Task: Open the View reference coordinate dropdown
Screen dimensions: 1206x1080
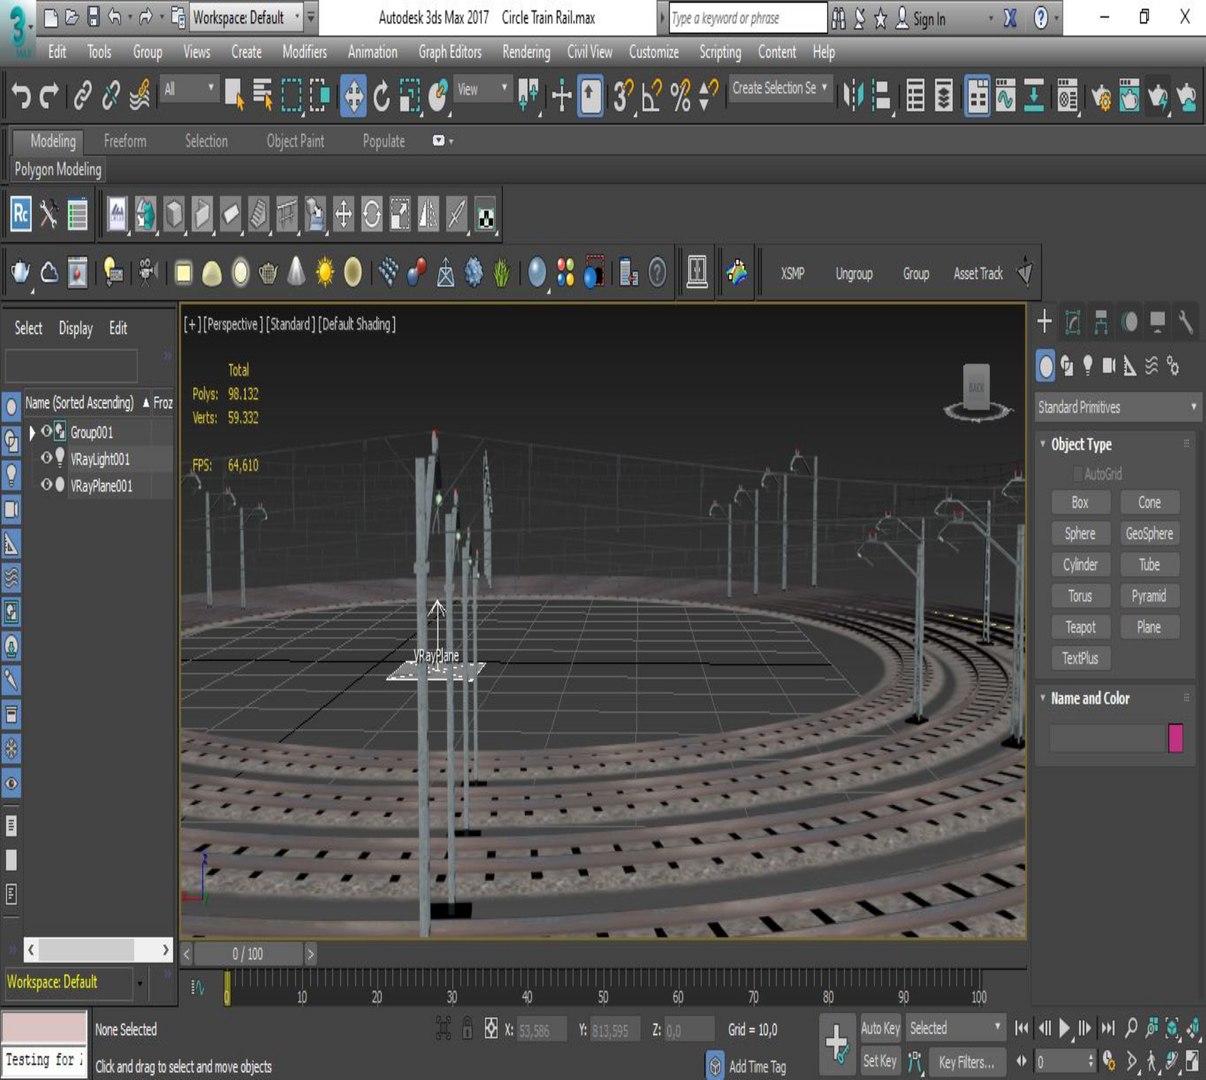Action: tap(483, 90)
